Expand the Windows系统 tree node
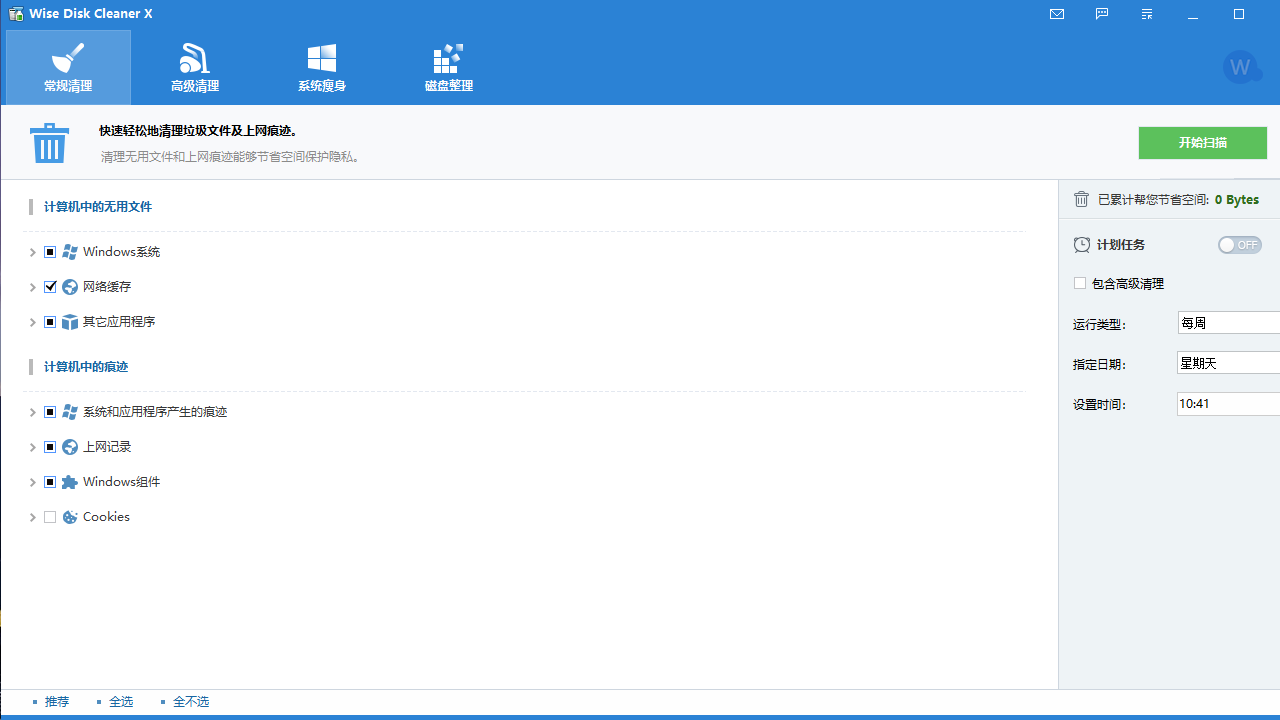This screenshot has height=720, width=1280. (x=33, y=253)
